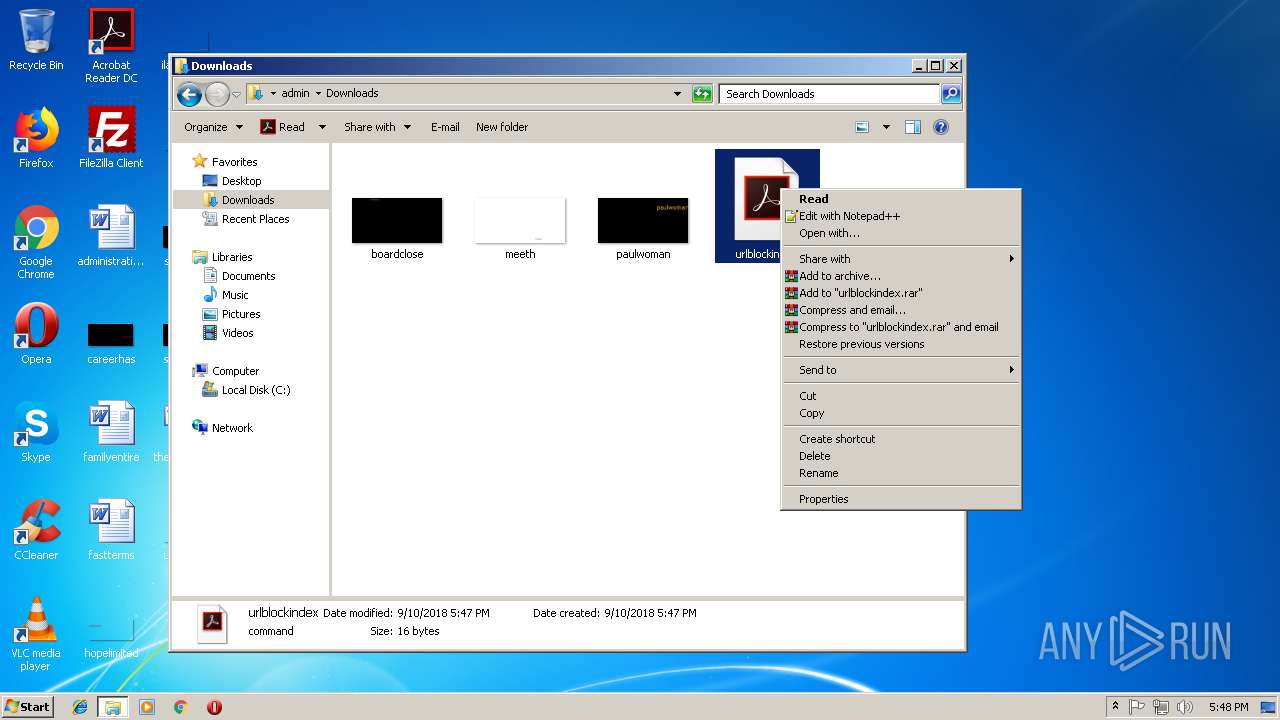Launch Skype desktop shortcut

pos(36,432)
